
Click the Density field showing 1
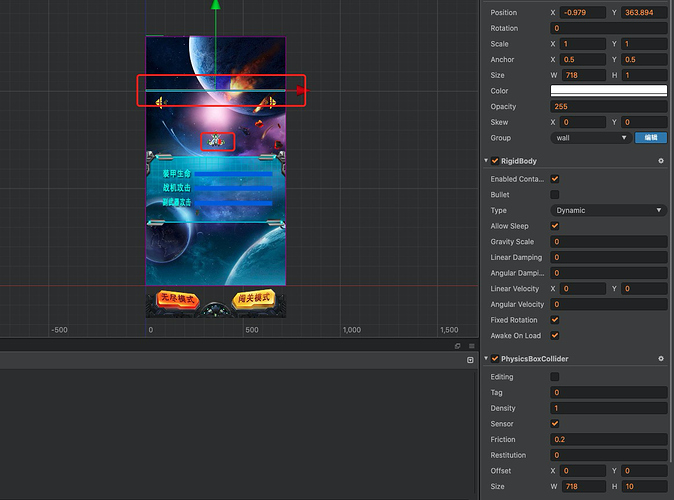[x=609, y=408]
